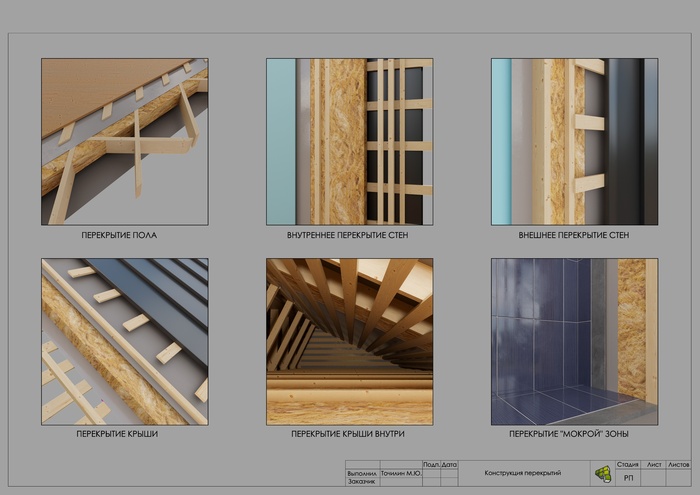The width and height of the screenshot is (700, 495).
Task: Select the ВНУТРЕННЕЕ ПЕРЕКРЫТИЕ СТЕН caption
Action: click(x=349, y=236)
